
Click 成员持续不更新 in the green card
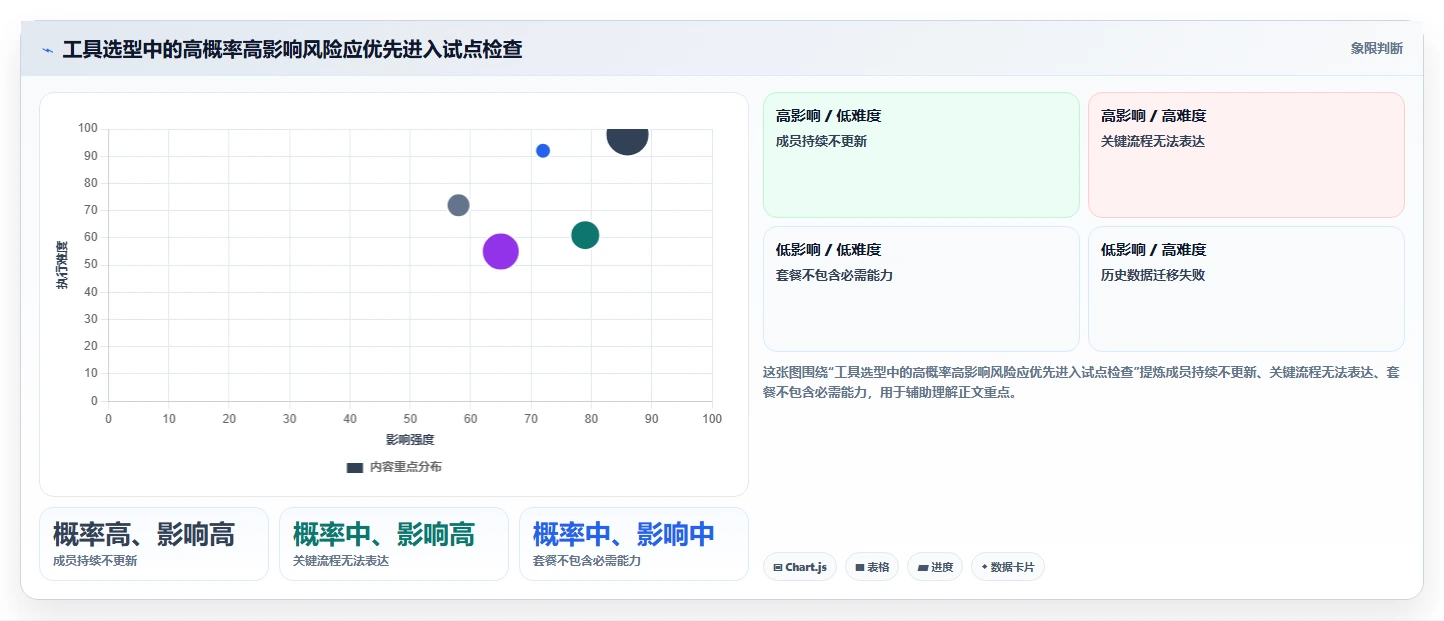click(821, 141)
